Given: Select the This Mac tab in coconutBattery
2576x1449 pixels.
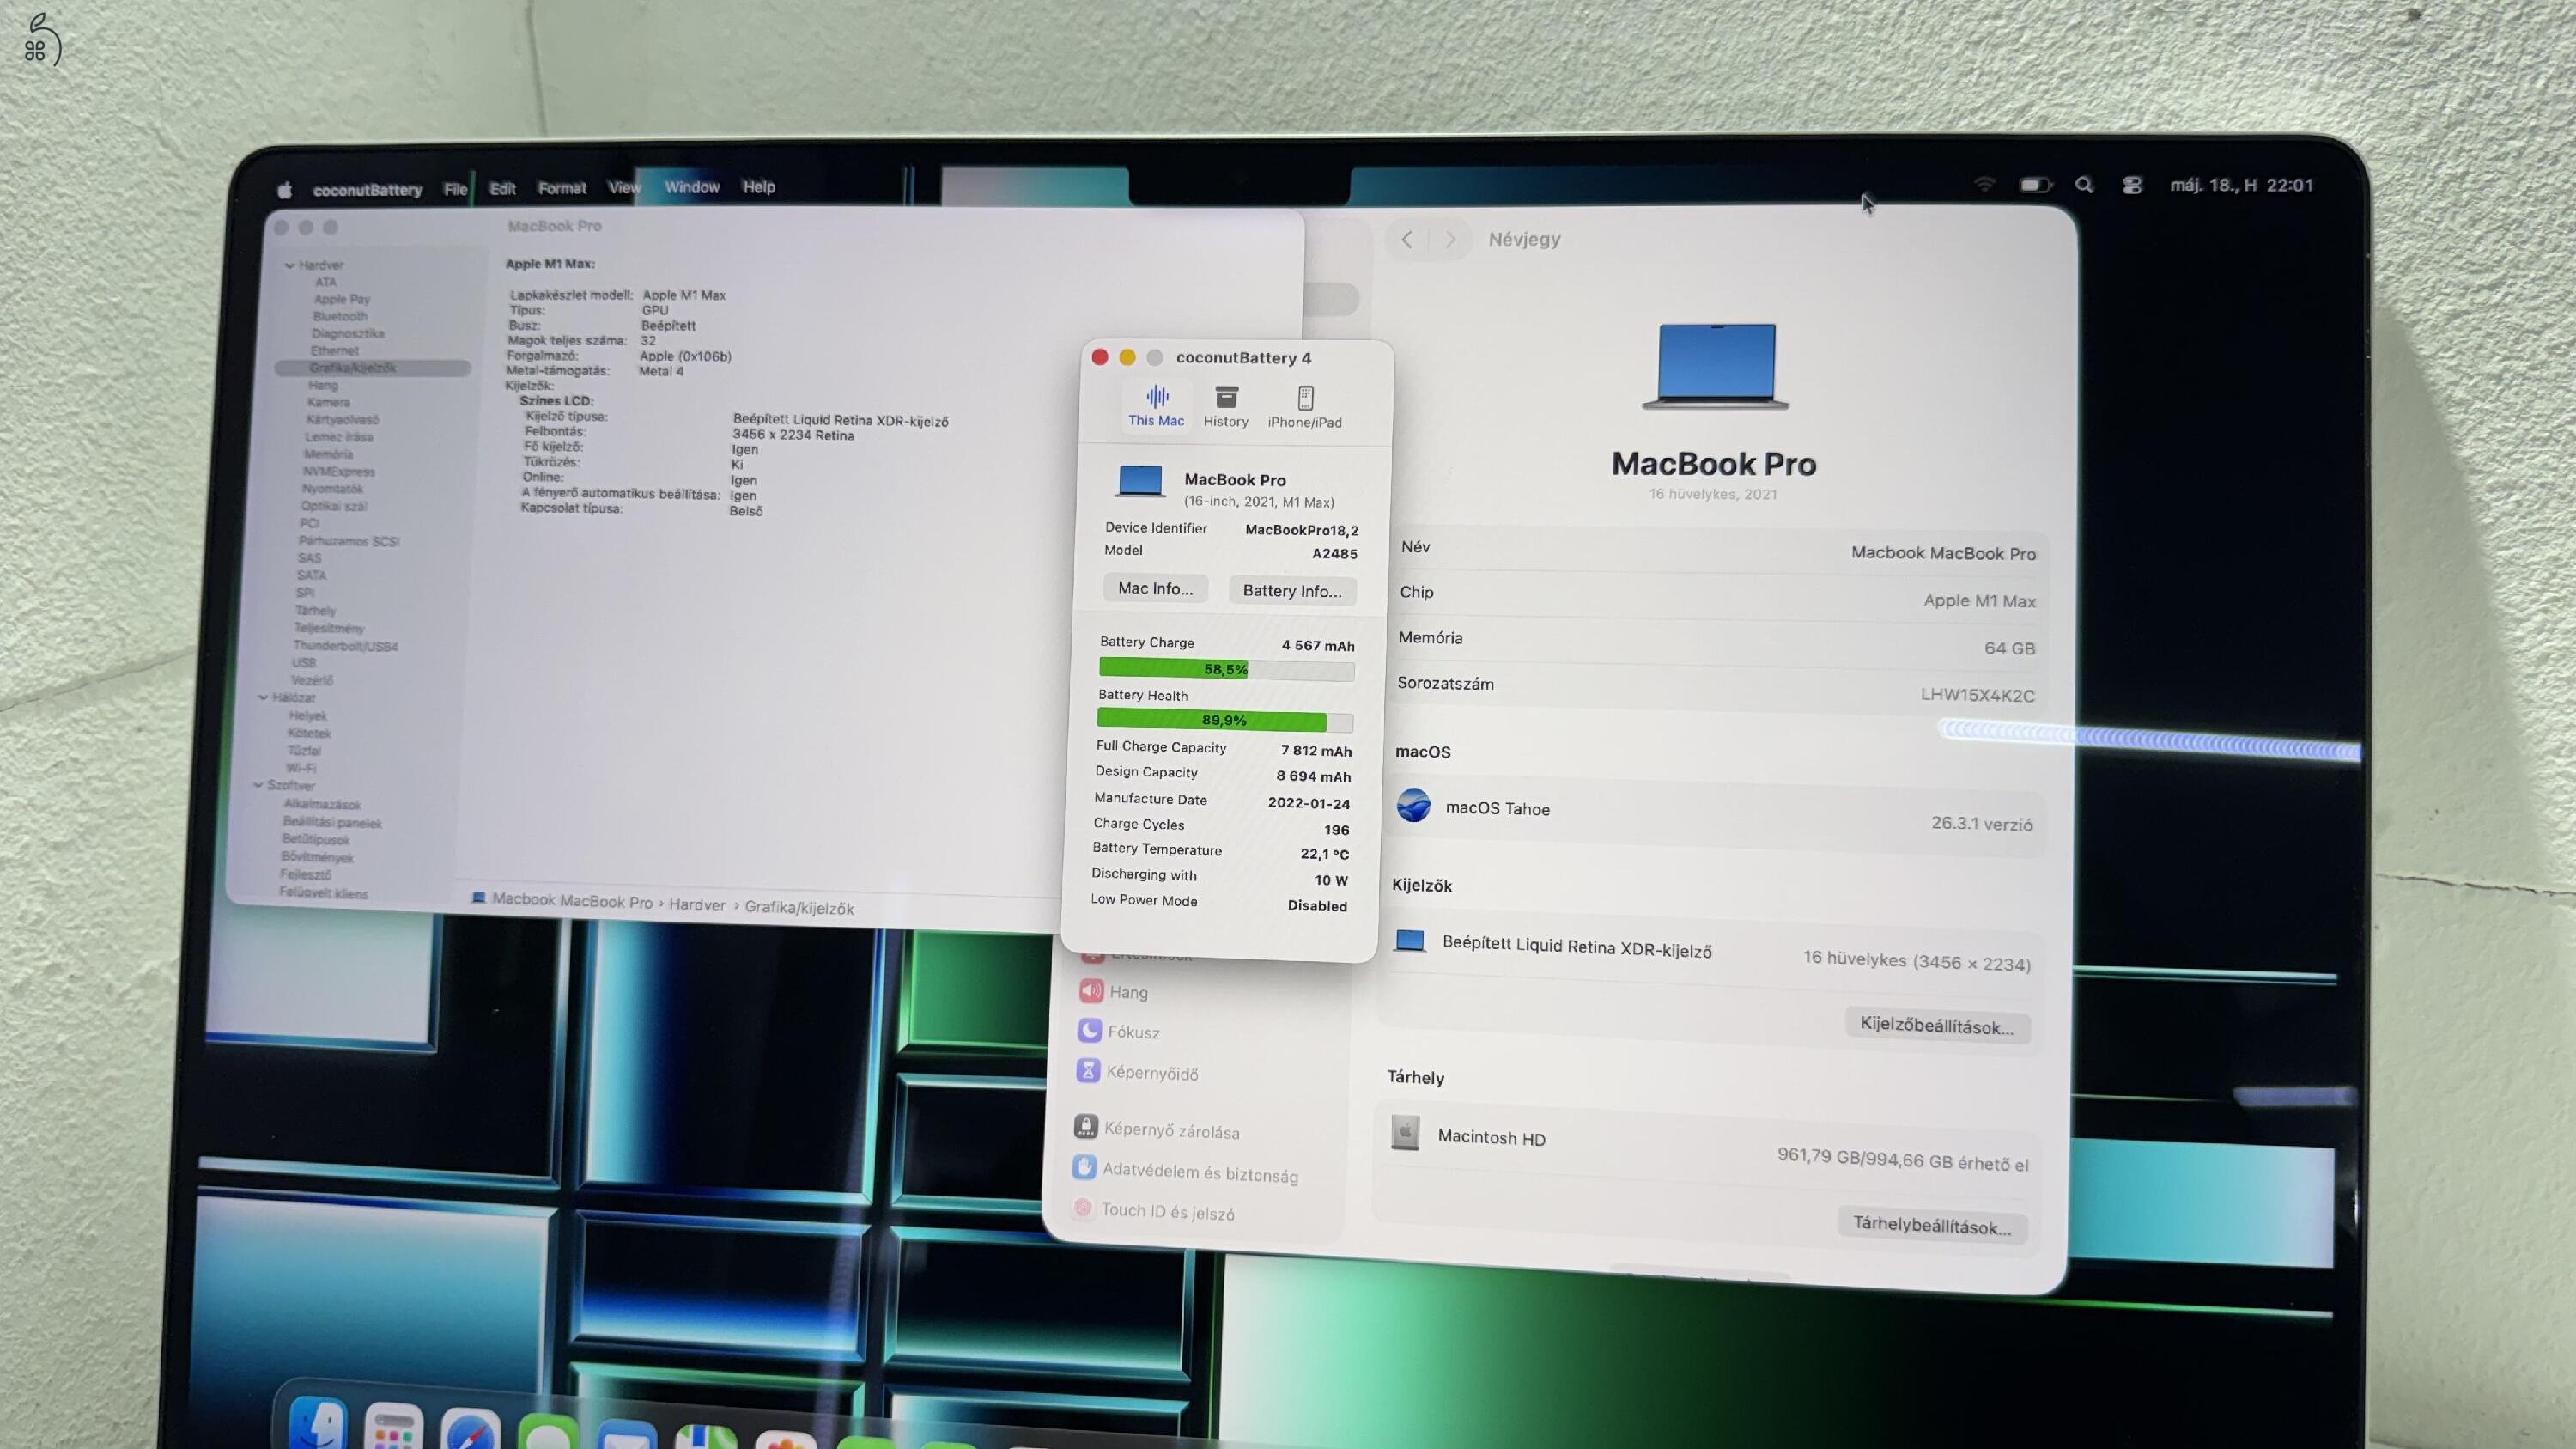Looking at the screenshot, I should click(1156, 406).
